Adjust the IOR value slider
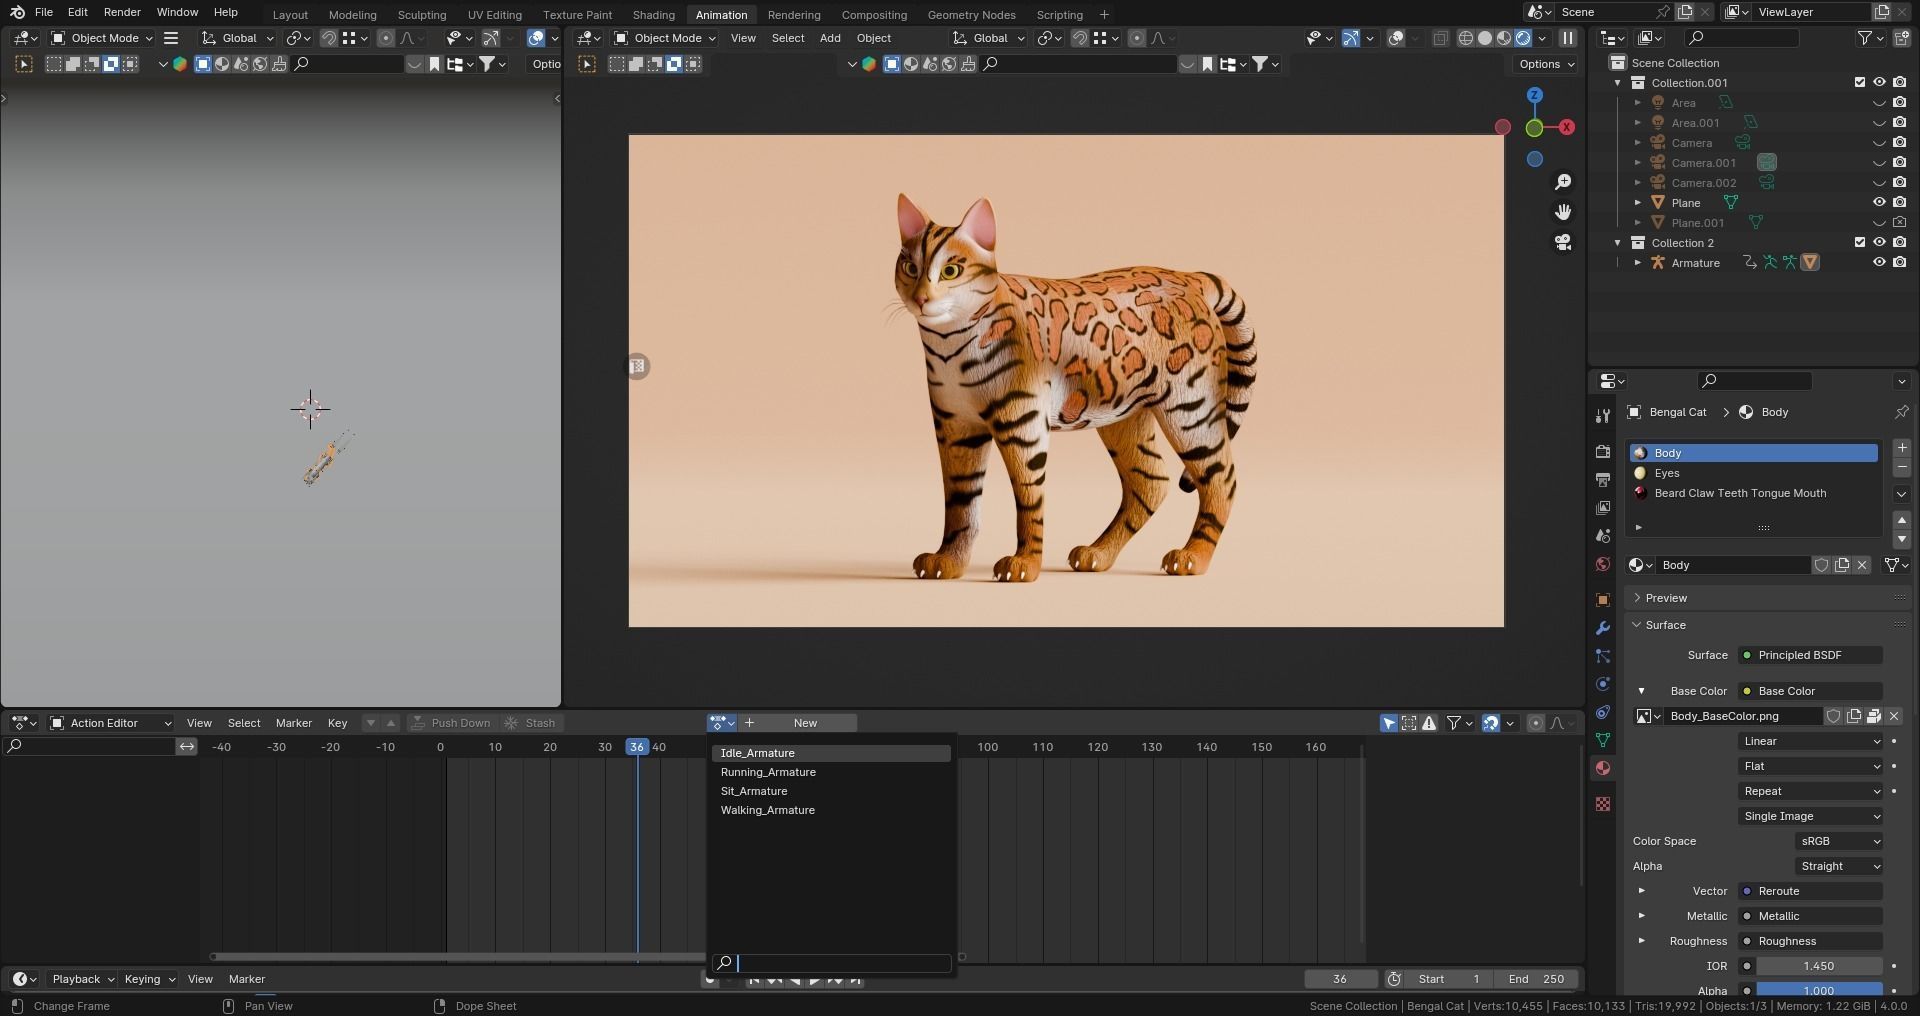 click(1819, 966)
